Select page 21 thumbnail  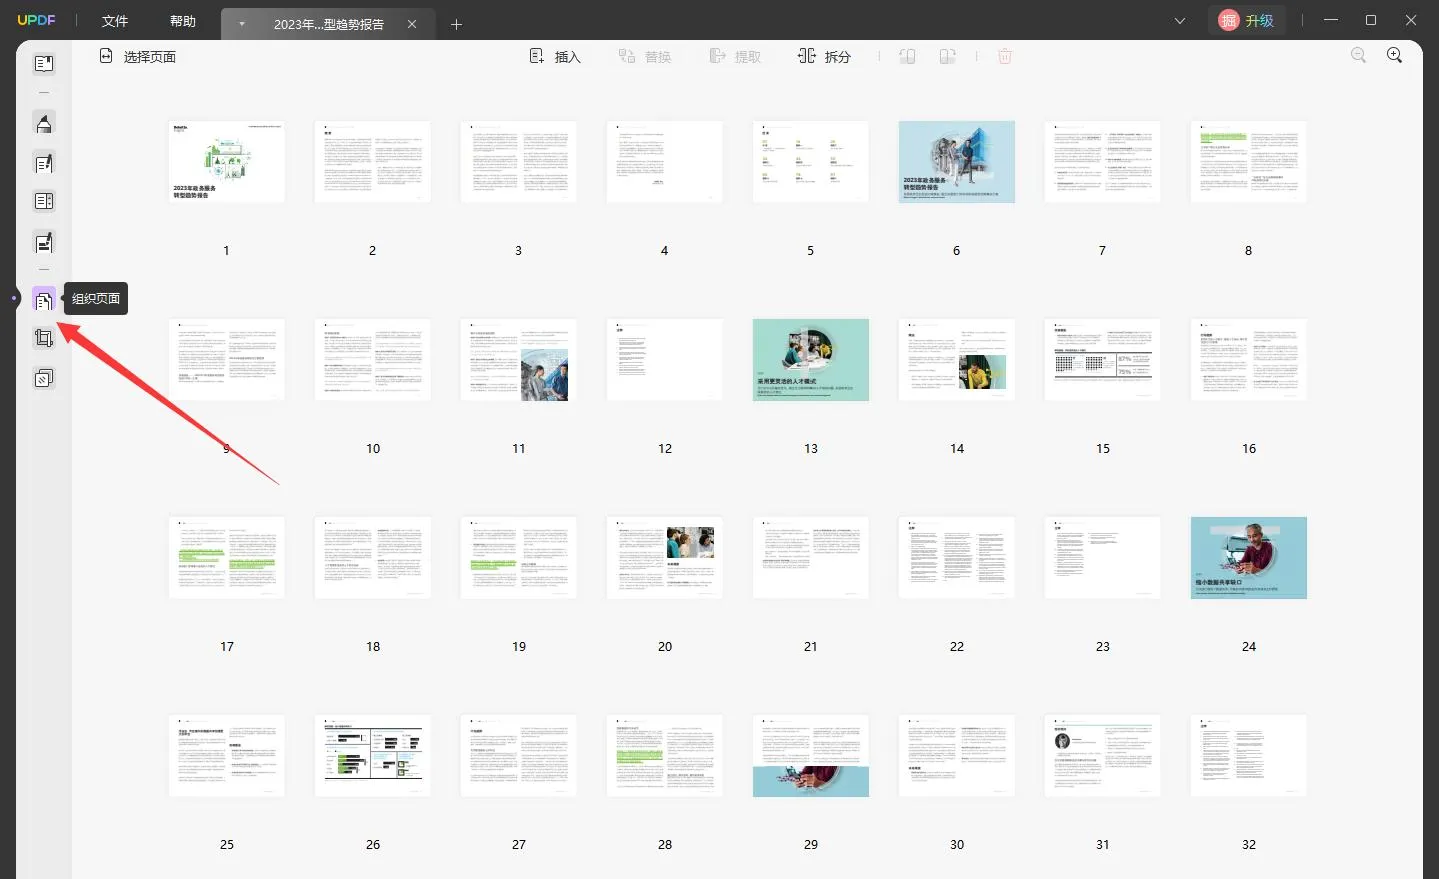point(811,558)
